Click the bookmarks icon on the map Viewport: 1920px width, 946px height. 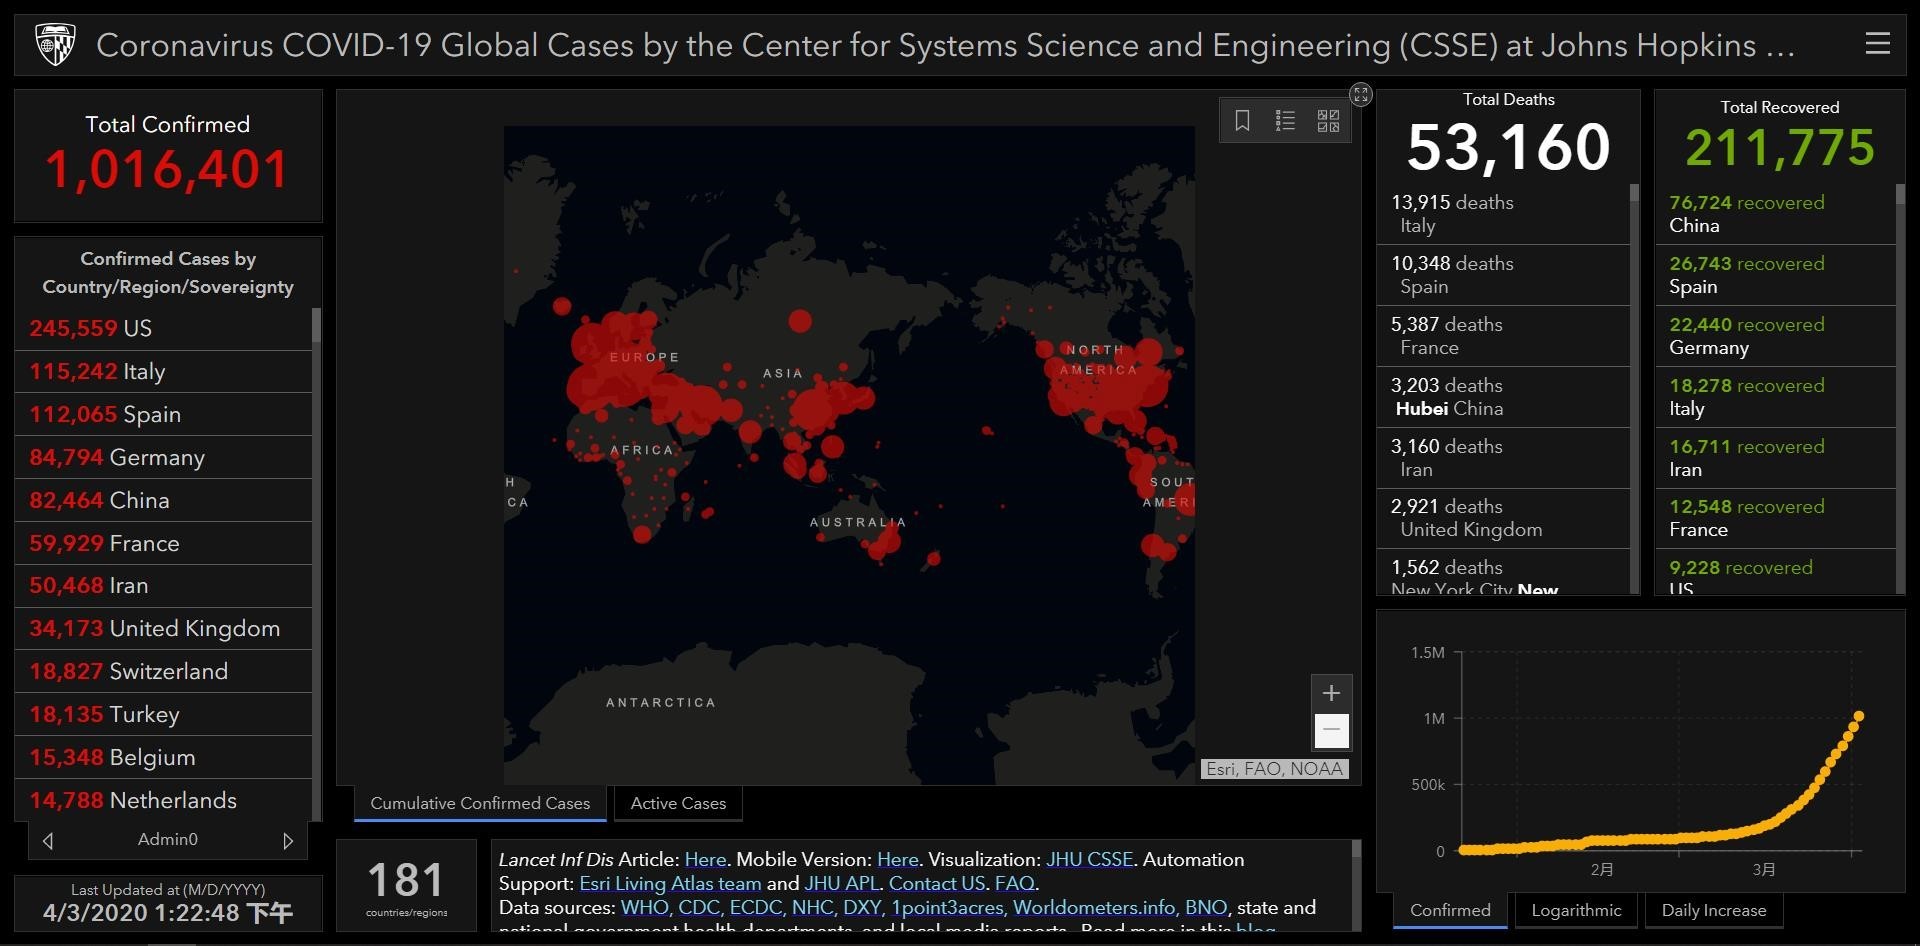[x=1242, y=121]
